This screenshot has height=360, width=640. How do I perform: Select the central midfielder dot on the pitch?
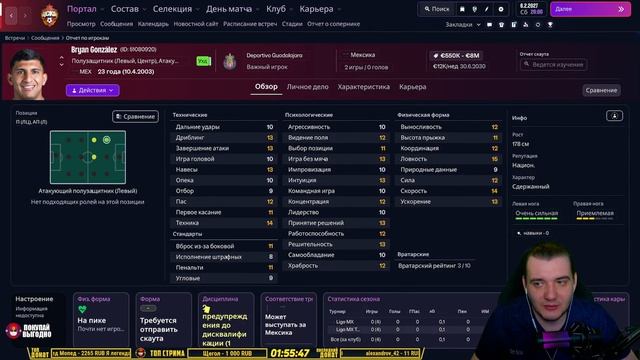tap(94, 157)
